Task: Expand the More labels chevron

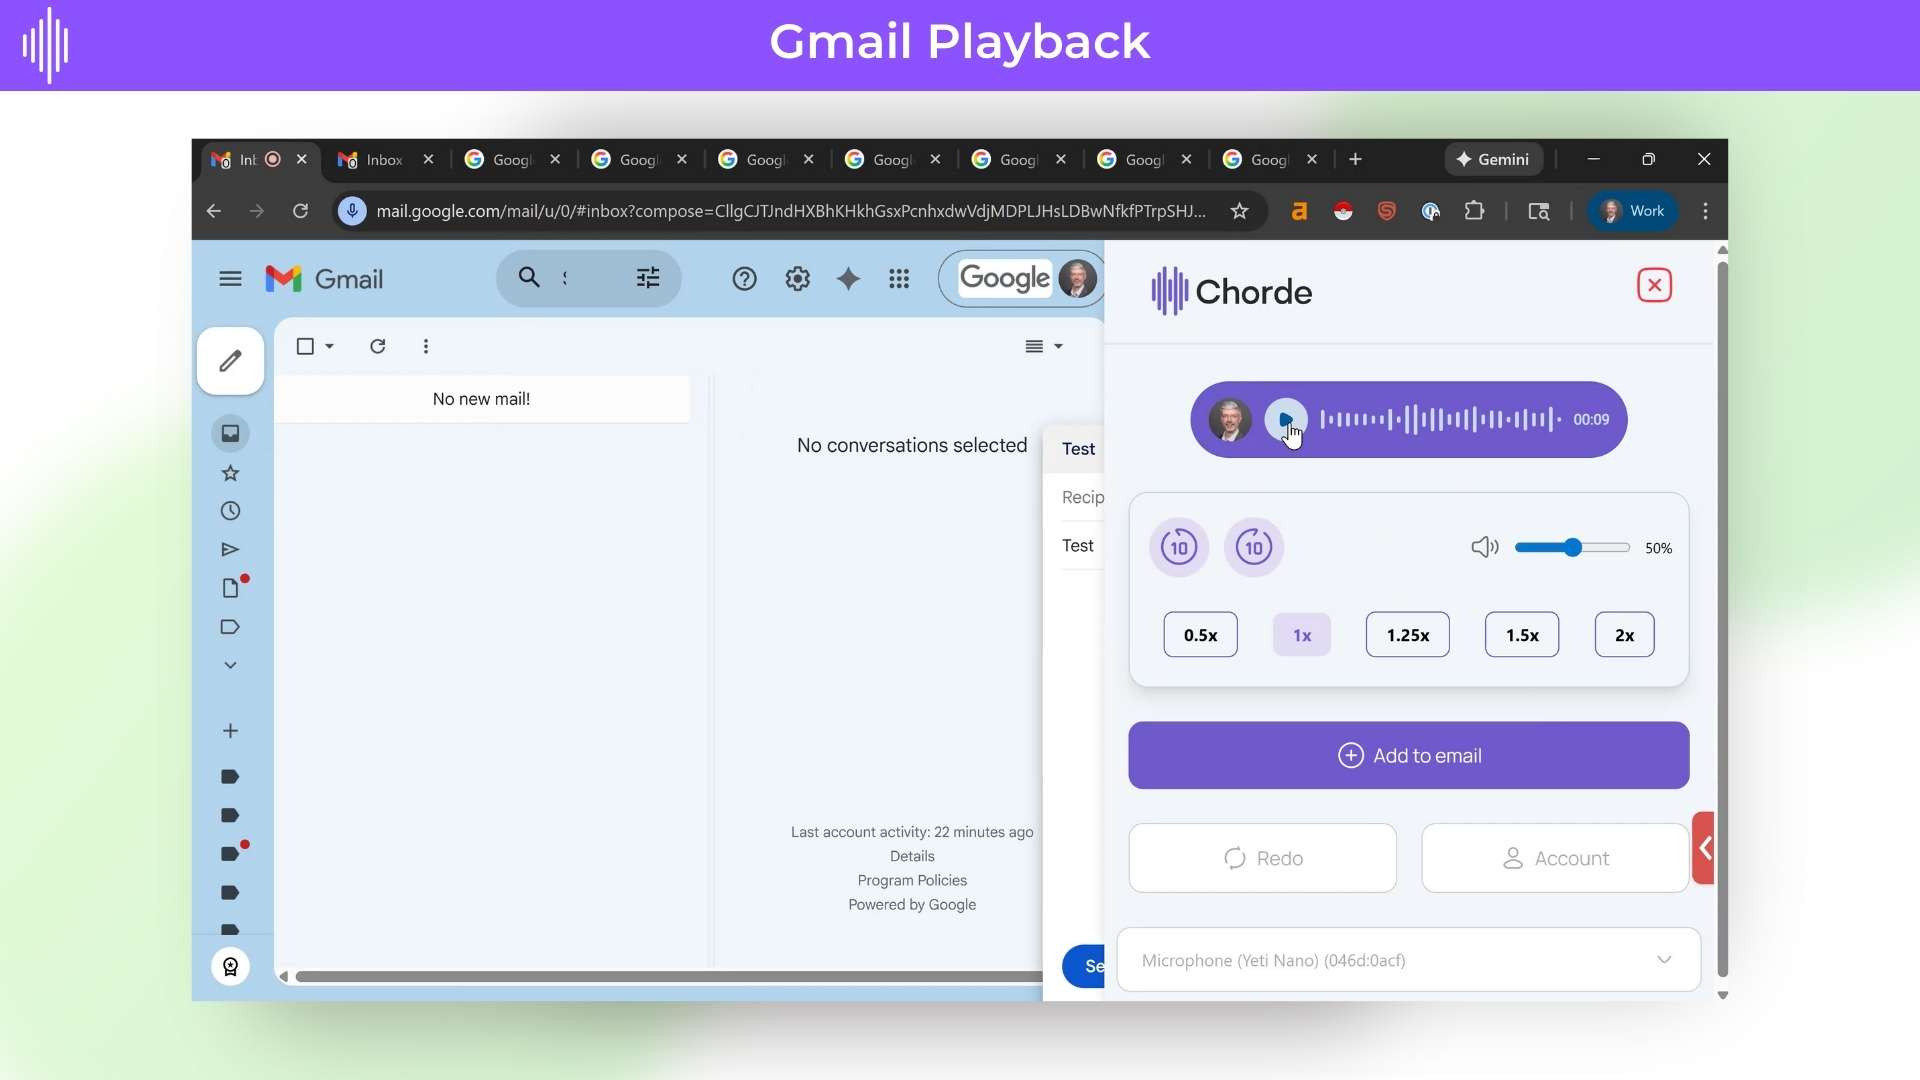Action: tap(230, 665)
